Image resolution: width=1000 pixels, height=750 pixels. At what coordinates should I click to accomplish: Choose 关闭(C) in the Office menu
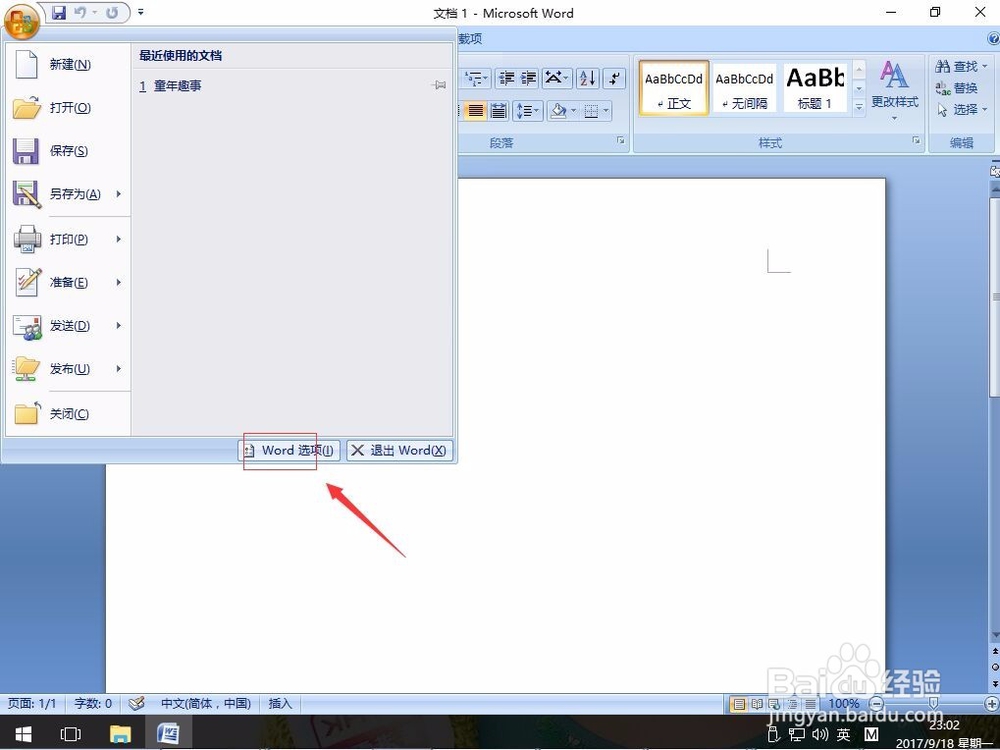pos(68,414)
